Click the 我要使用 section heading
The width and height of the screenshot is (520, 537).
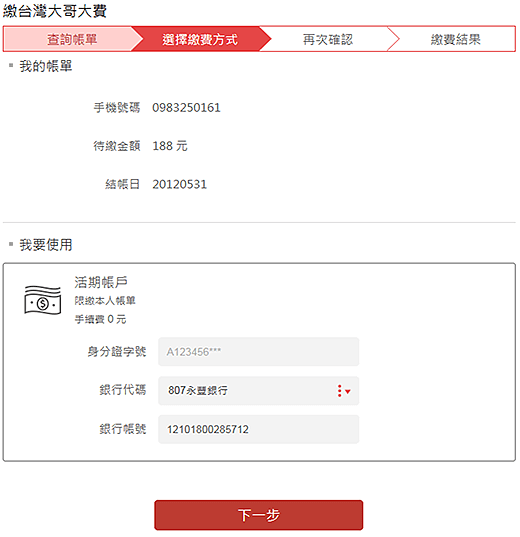(46, 245)
